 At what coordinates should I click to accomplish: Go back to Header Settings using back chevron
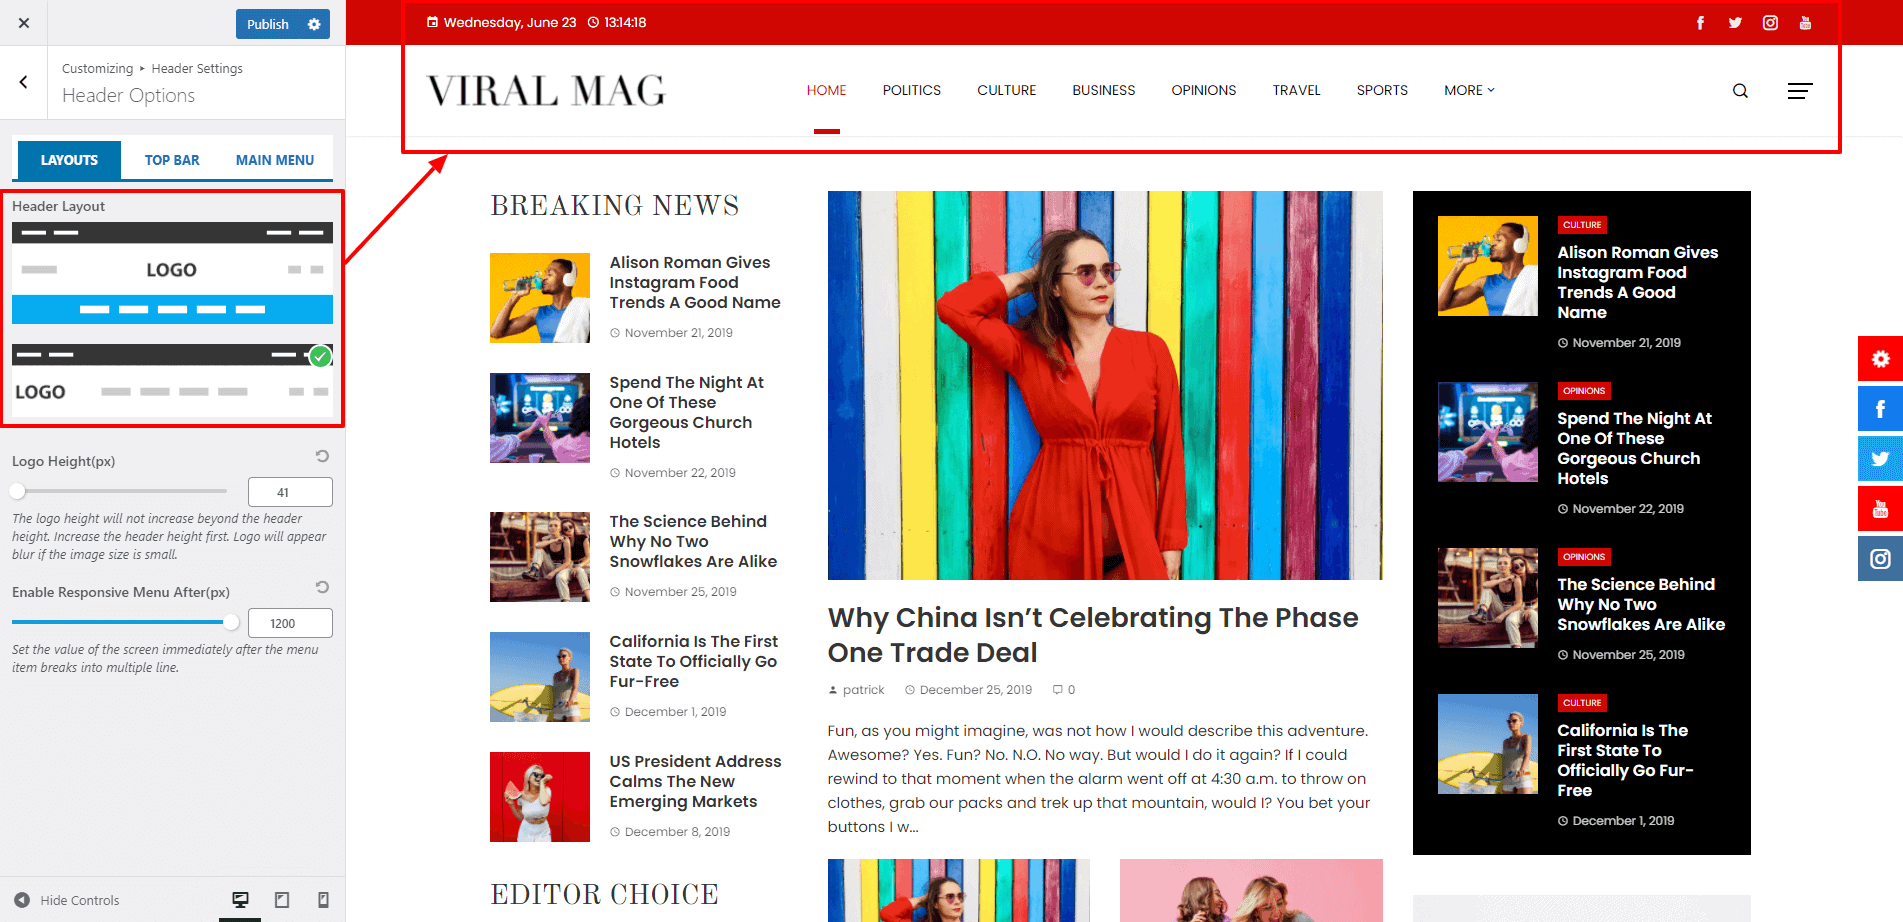[24, 82]
